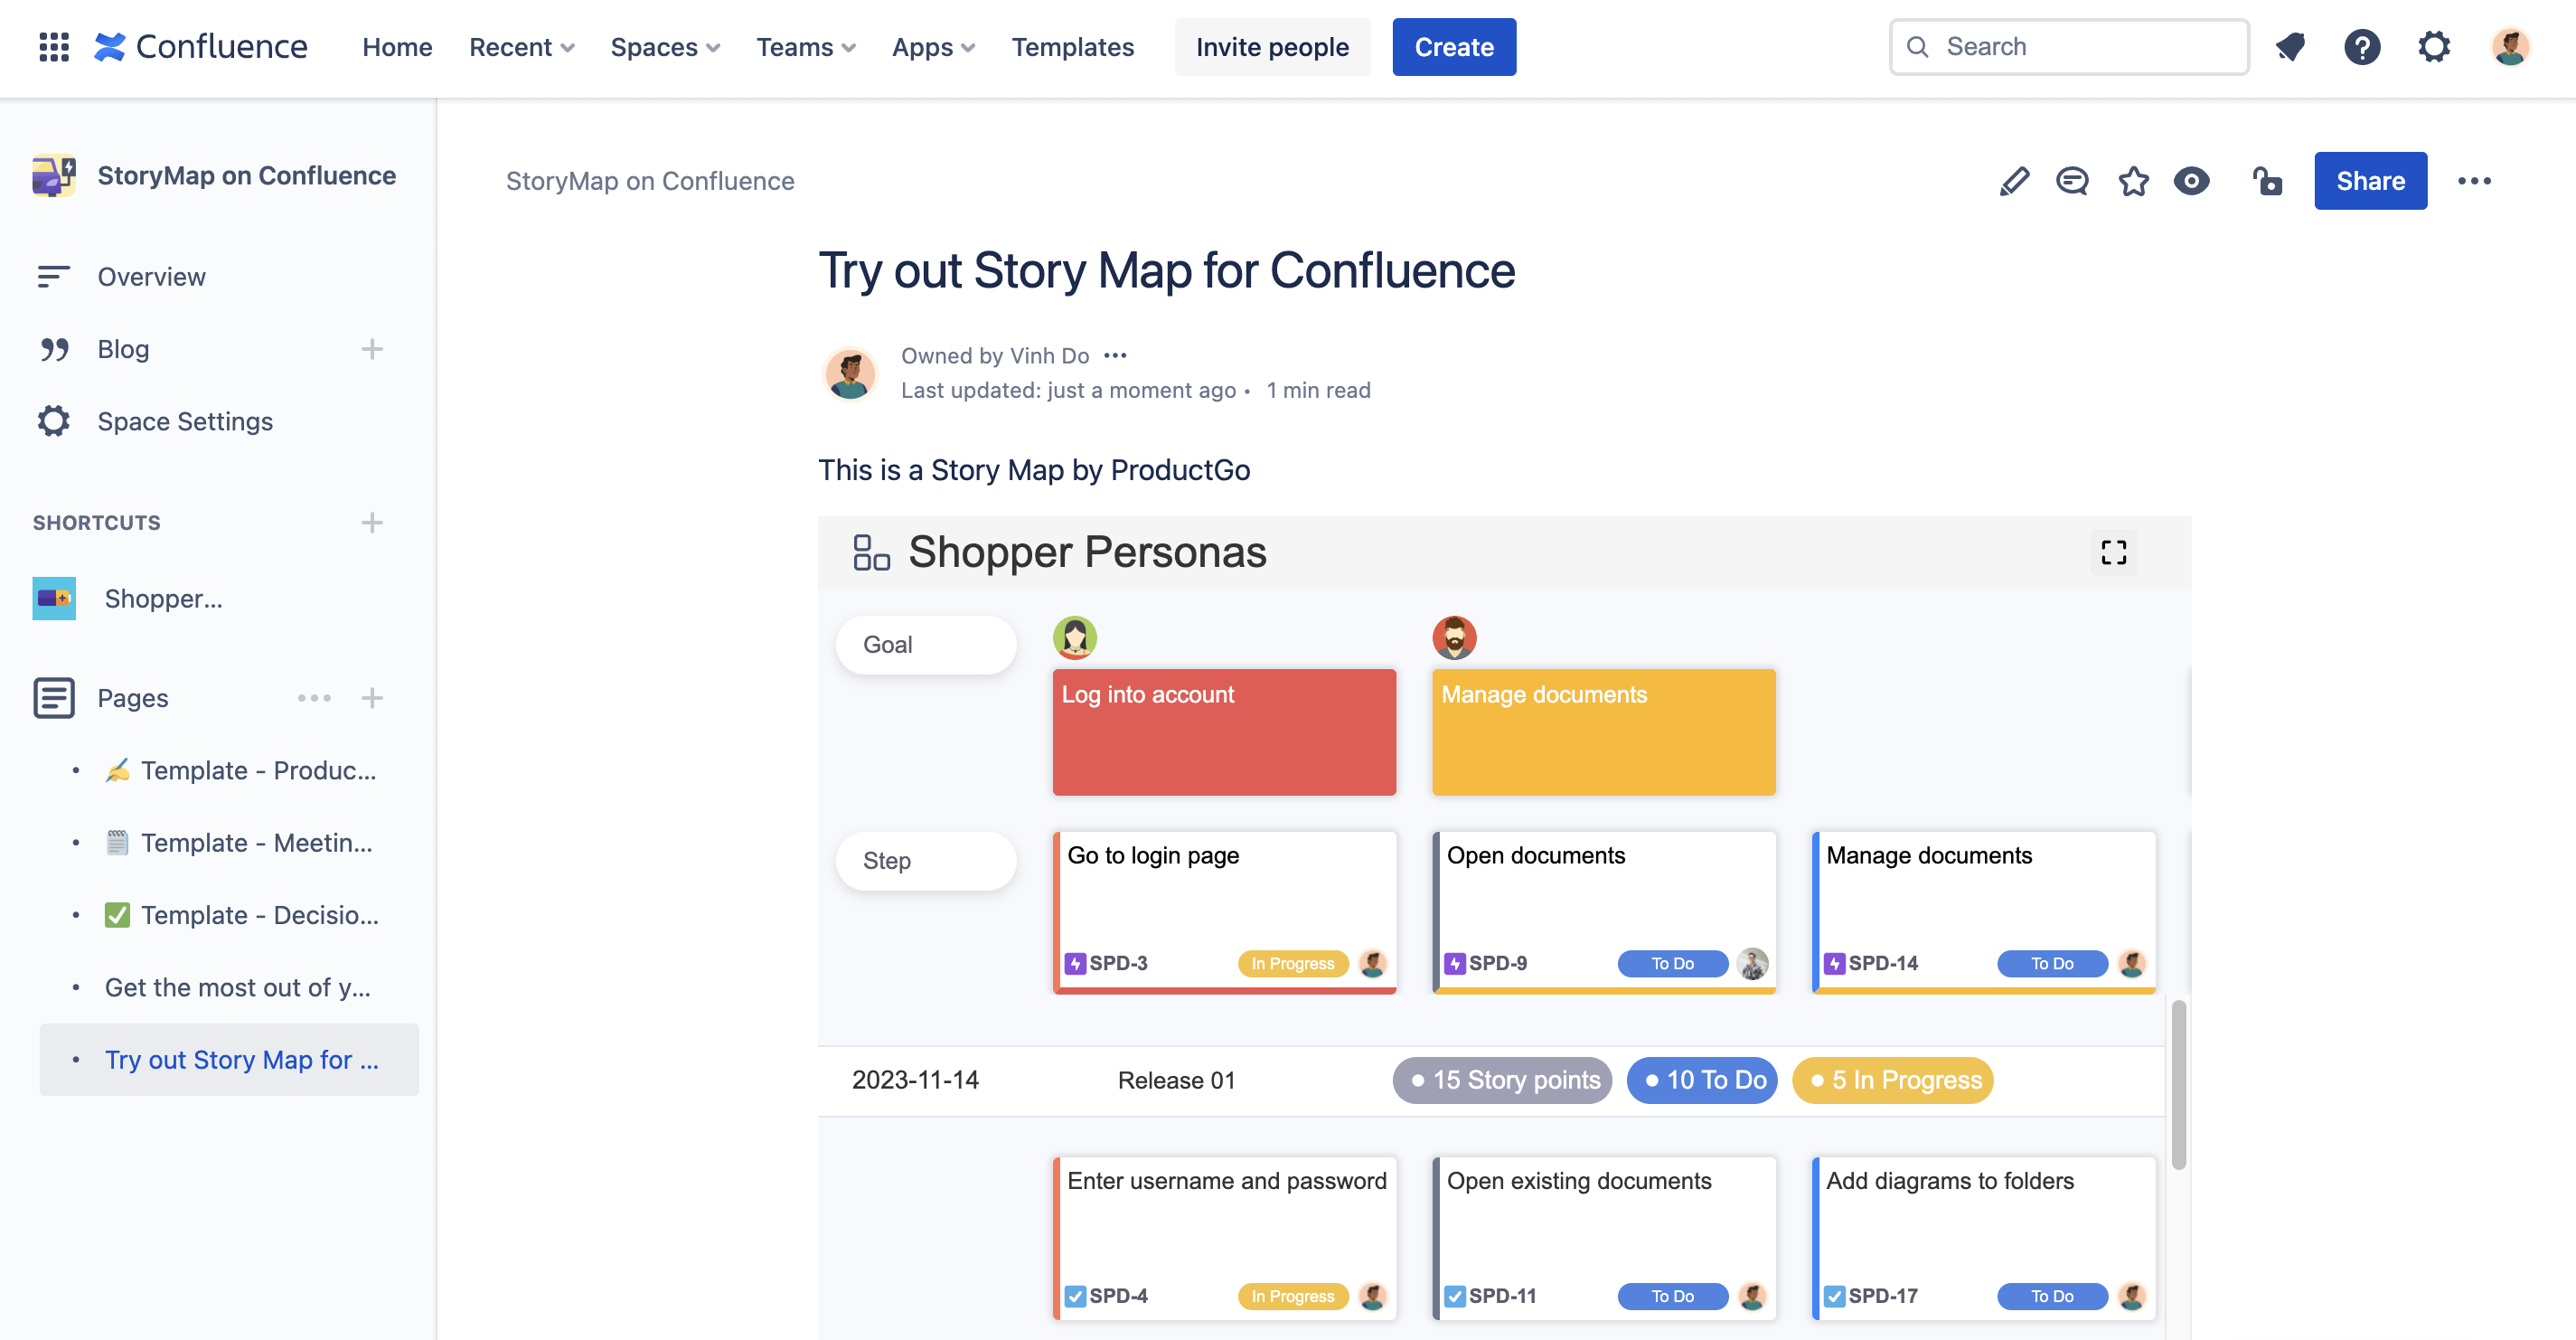Image resolution: width=2576 pixels, height=1340 pixels.
Task: Click the plus icon next to Pages
Action: coord(372,698)
